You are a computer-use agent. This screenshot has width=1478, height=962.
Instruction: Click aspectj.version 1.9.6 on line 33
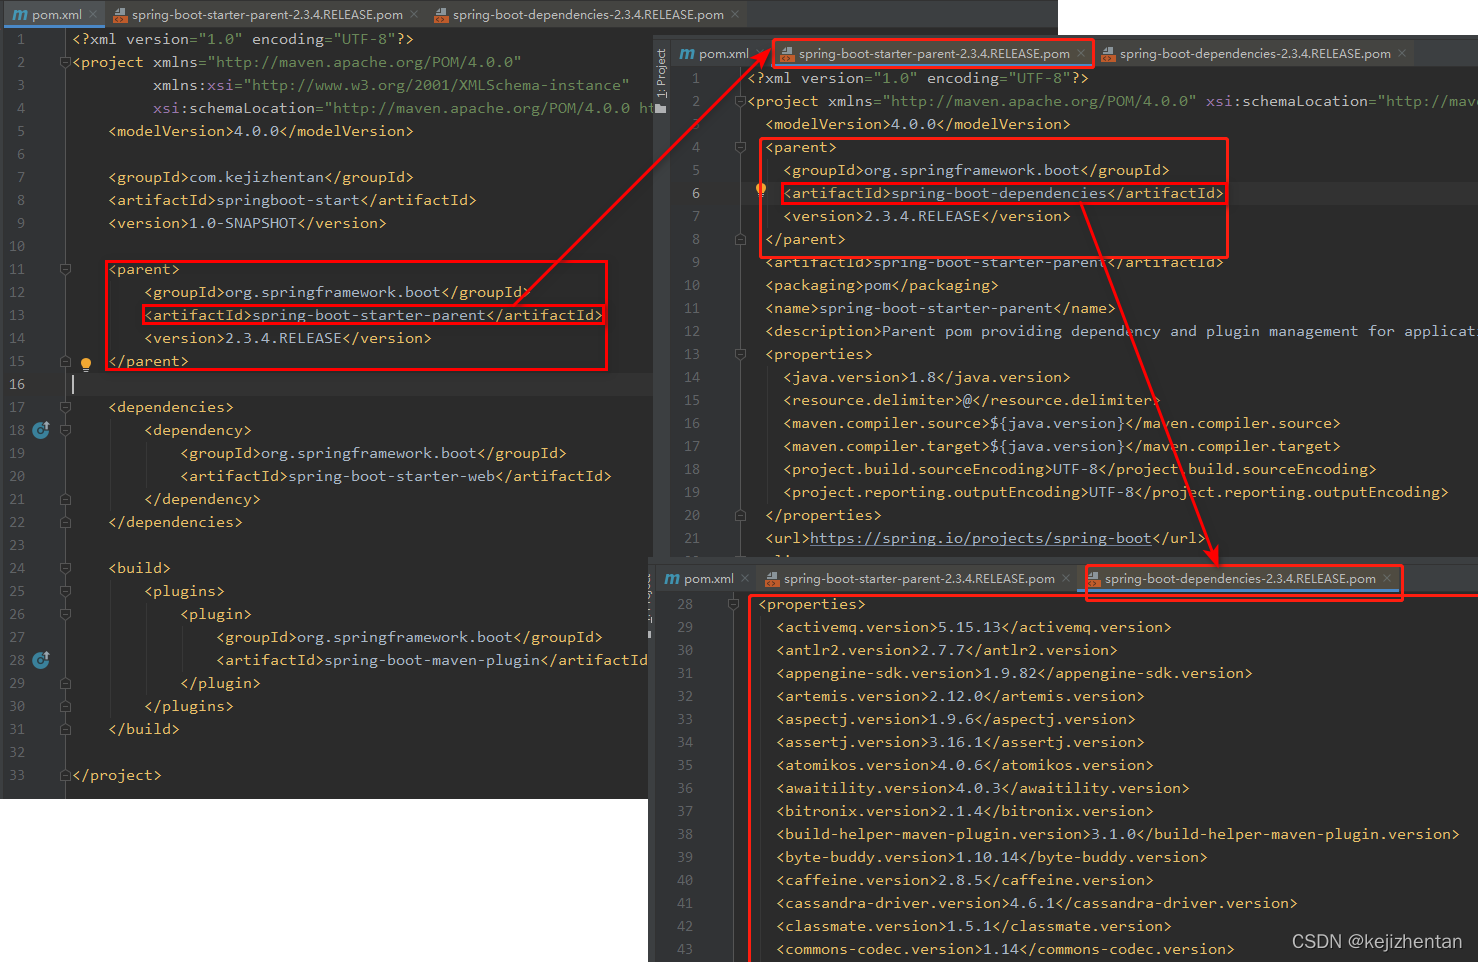(956, 719)
